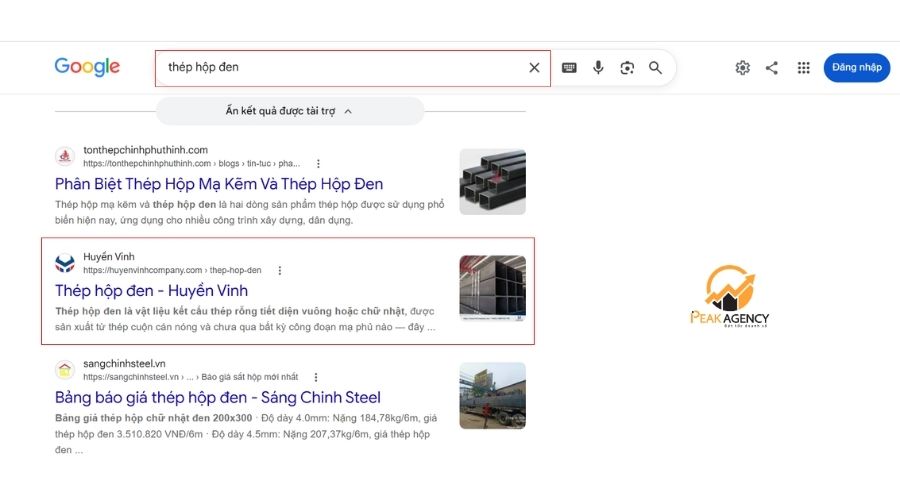
Task: Click the Sáng Chinh Steel result thumbnail
Action: point(492,396)
